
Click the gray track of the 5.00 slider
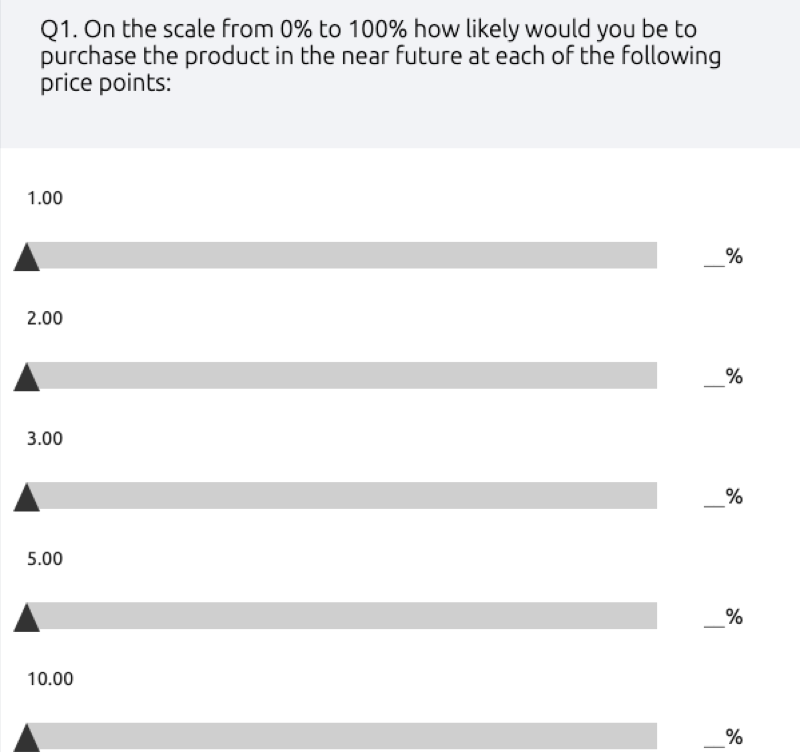(342, 616)
